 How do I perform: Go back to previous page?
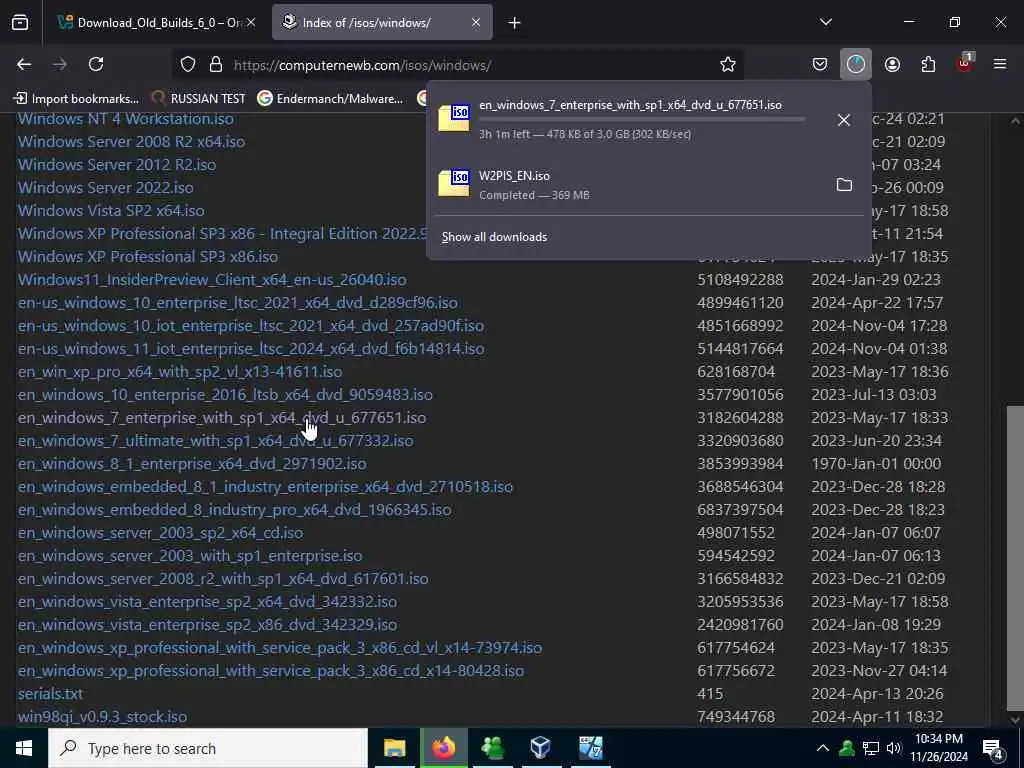(x=24, y=64)
